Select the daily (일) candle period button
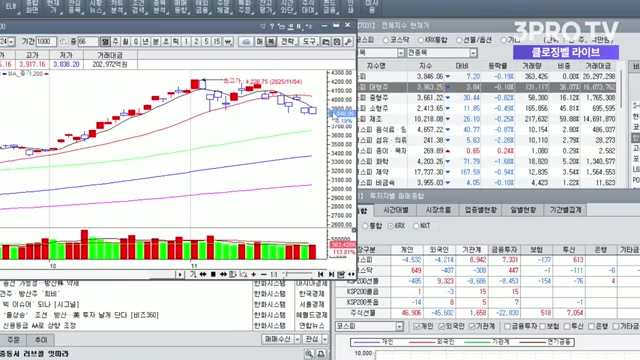Image resolution: width=640 pixels, height=360 pixels. pyautogui.click(x=105, y=42)
